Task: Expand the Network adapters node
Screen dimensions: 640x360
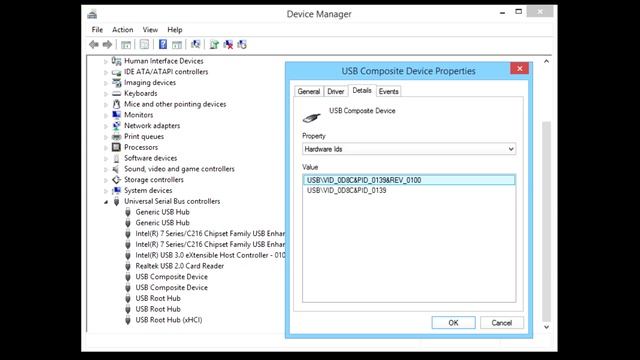Action: click(106, 126)
